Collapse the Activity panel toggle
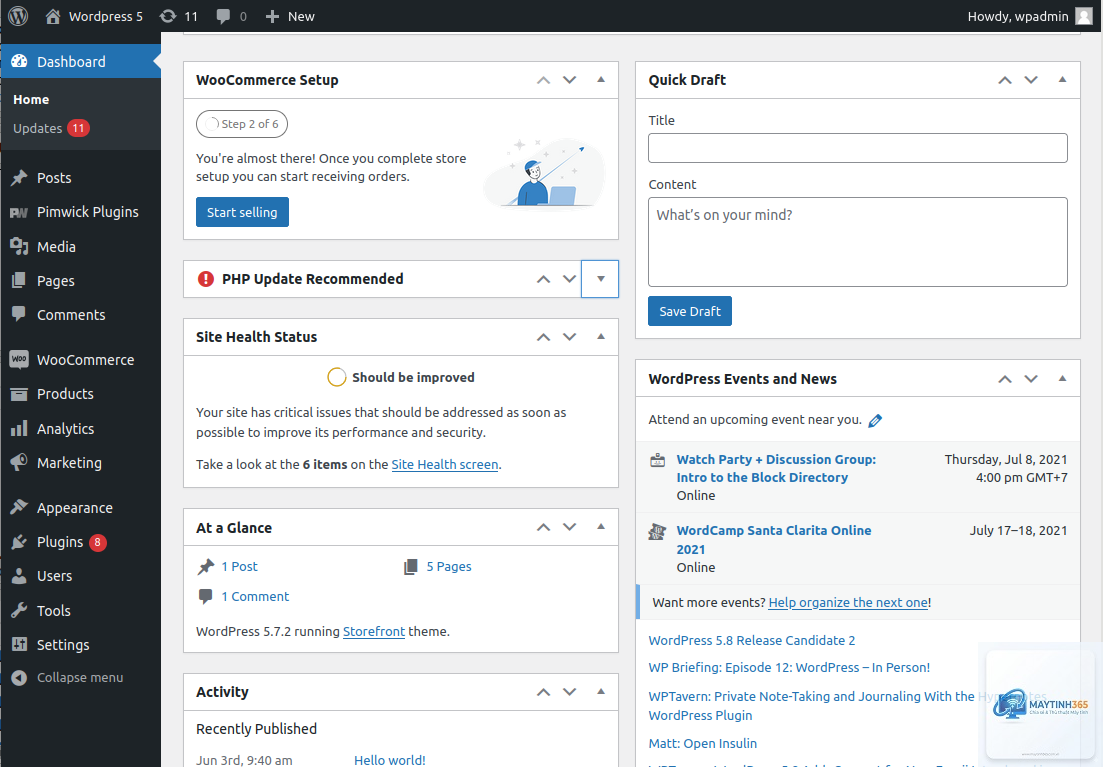1103x767 pixels. (x=601, y=691)
